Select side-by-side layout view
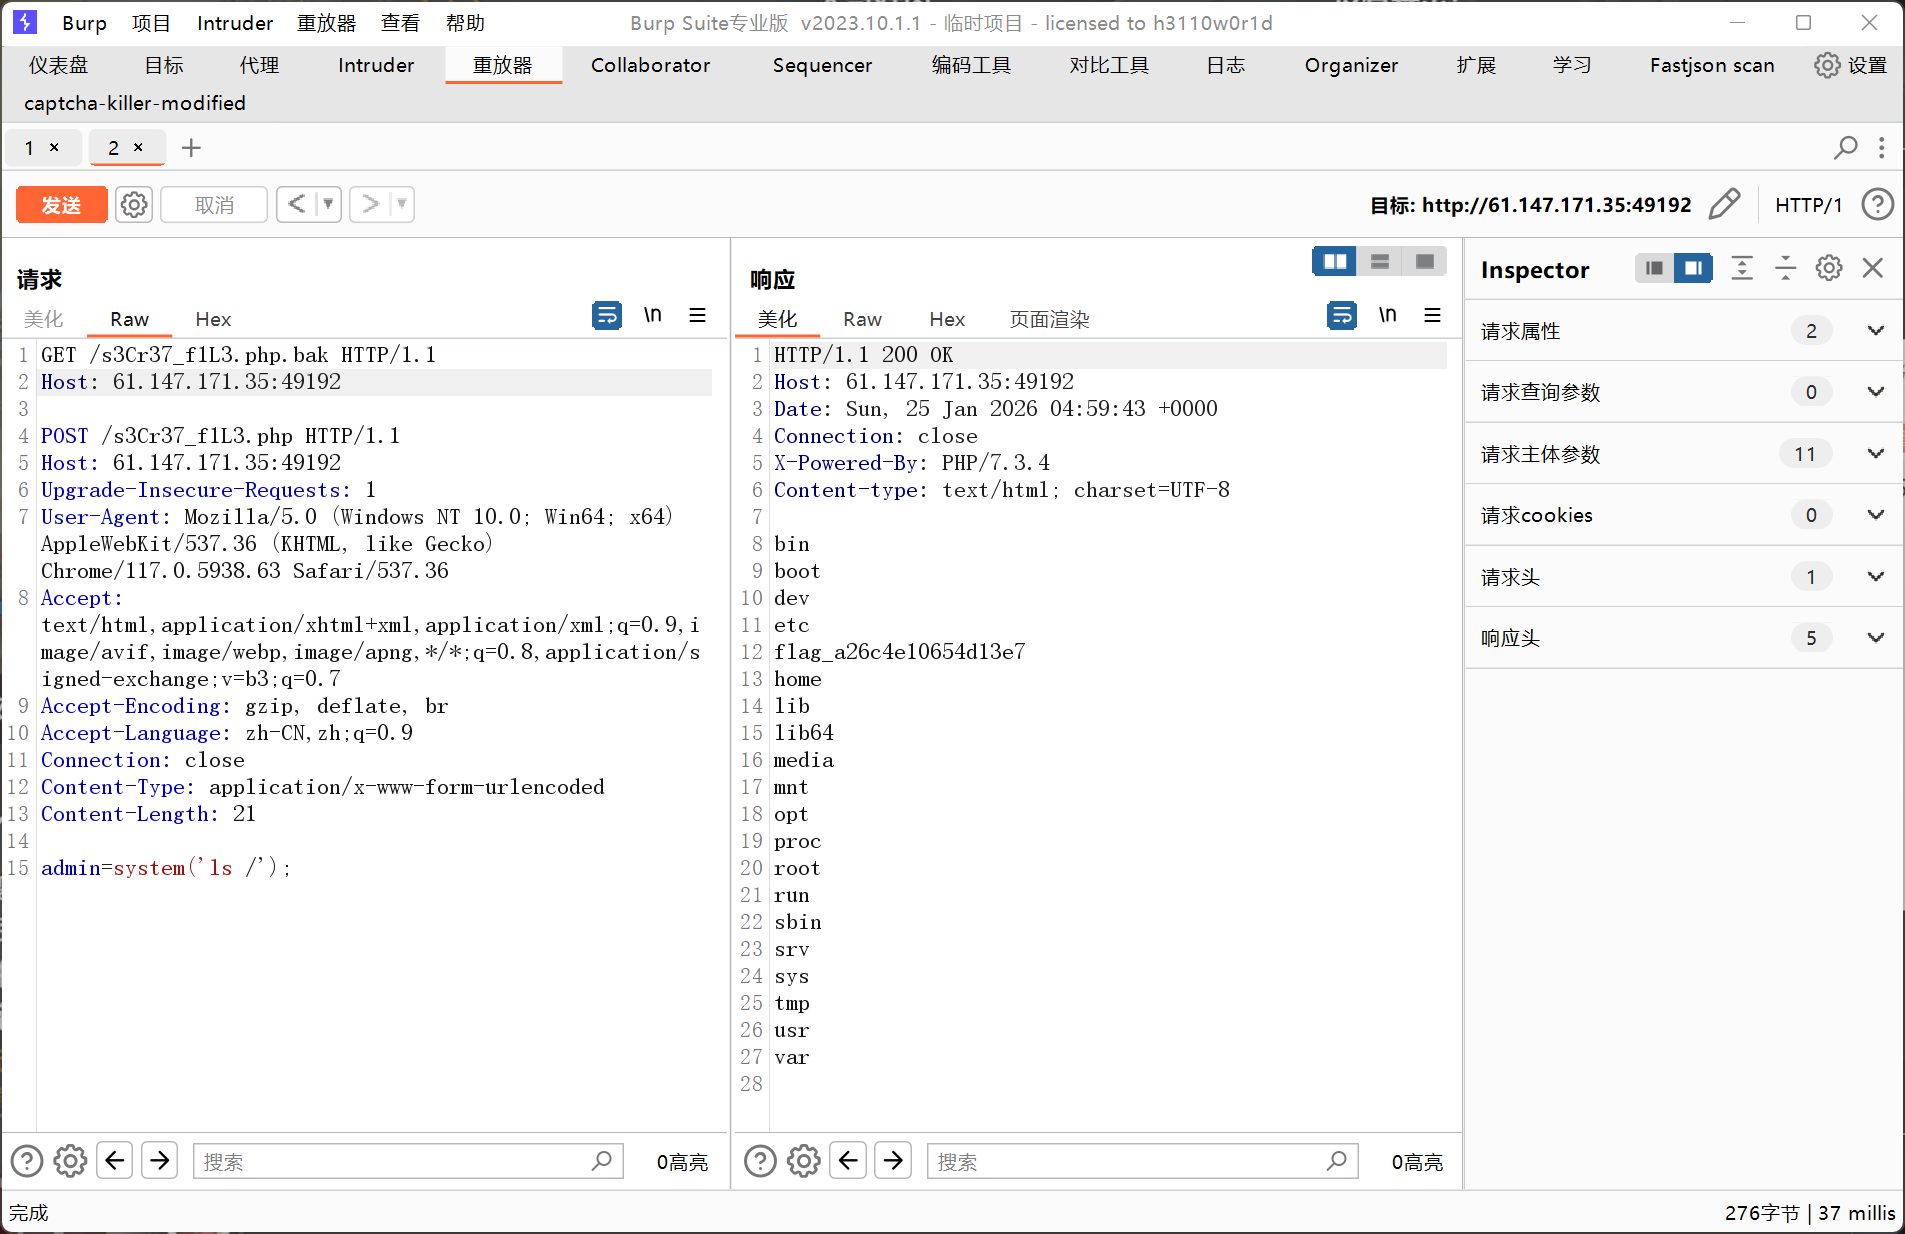Image resolution: width=1905 pixels, height=1234 pixels. click(x=1335, y=262)
